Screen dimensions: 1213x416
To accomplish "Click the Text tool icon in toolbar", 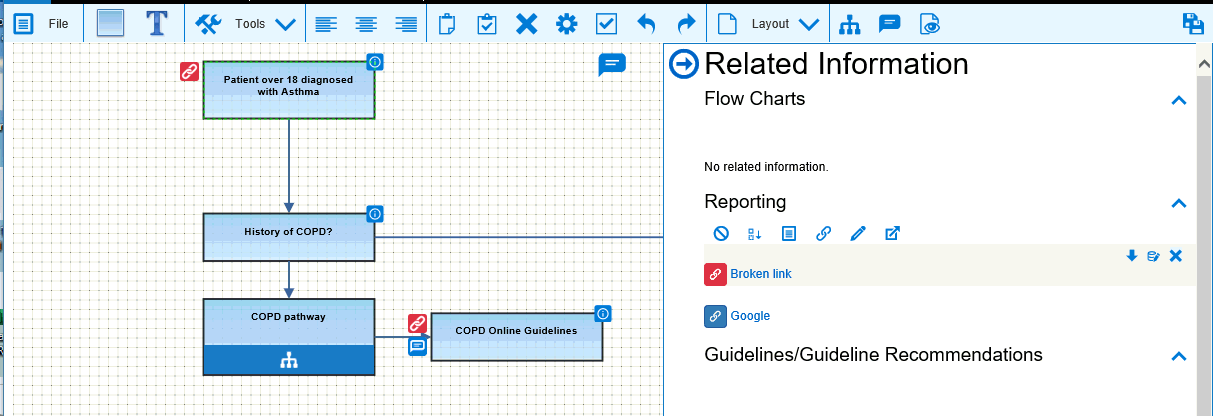I will tap(157, 23).
